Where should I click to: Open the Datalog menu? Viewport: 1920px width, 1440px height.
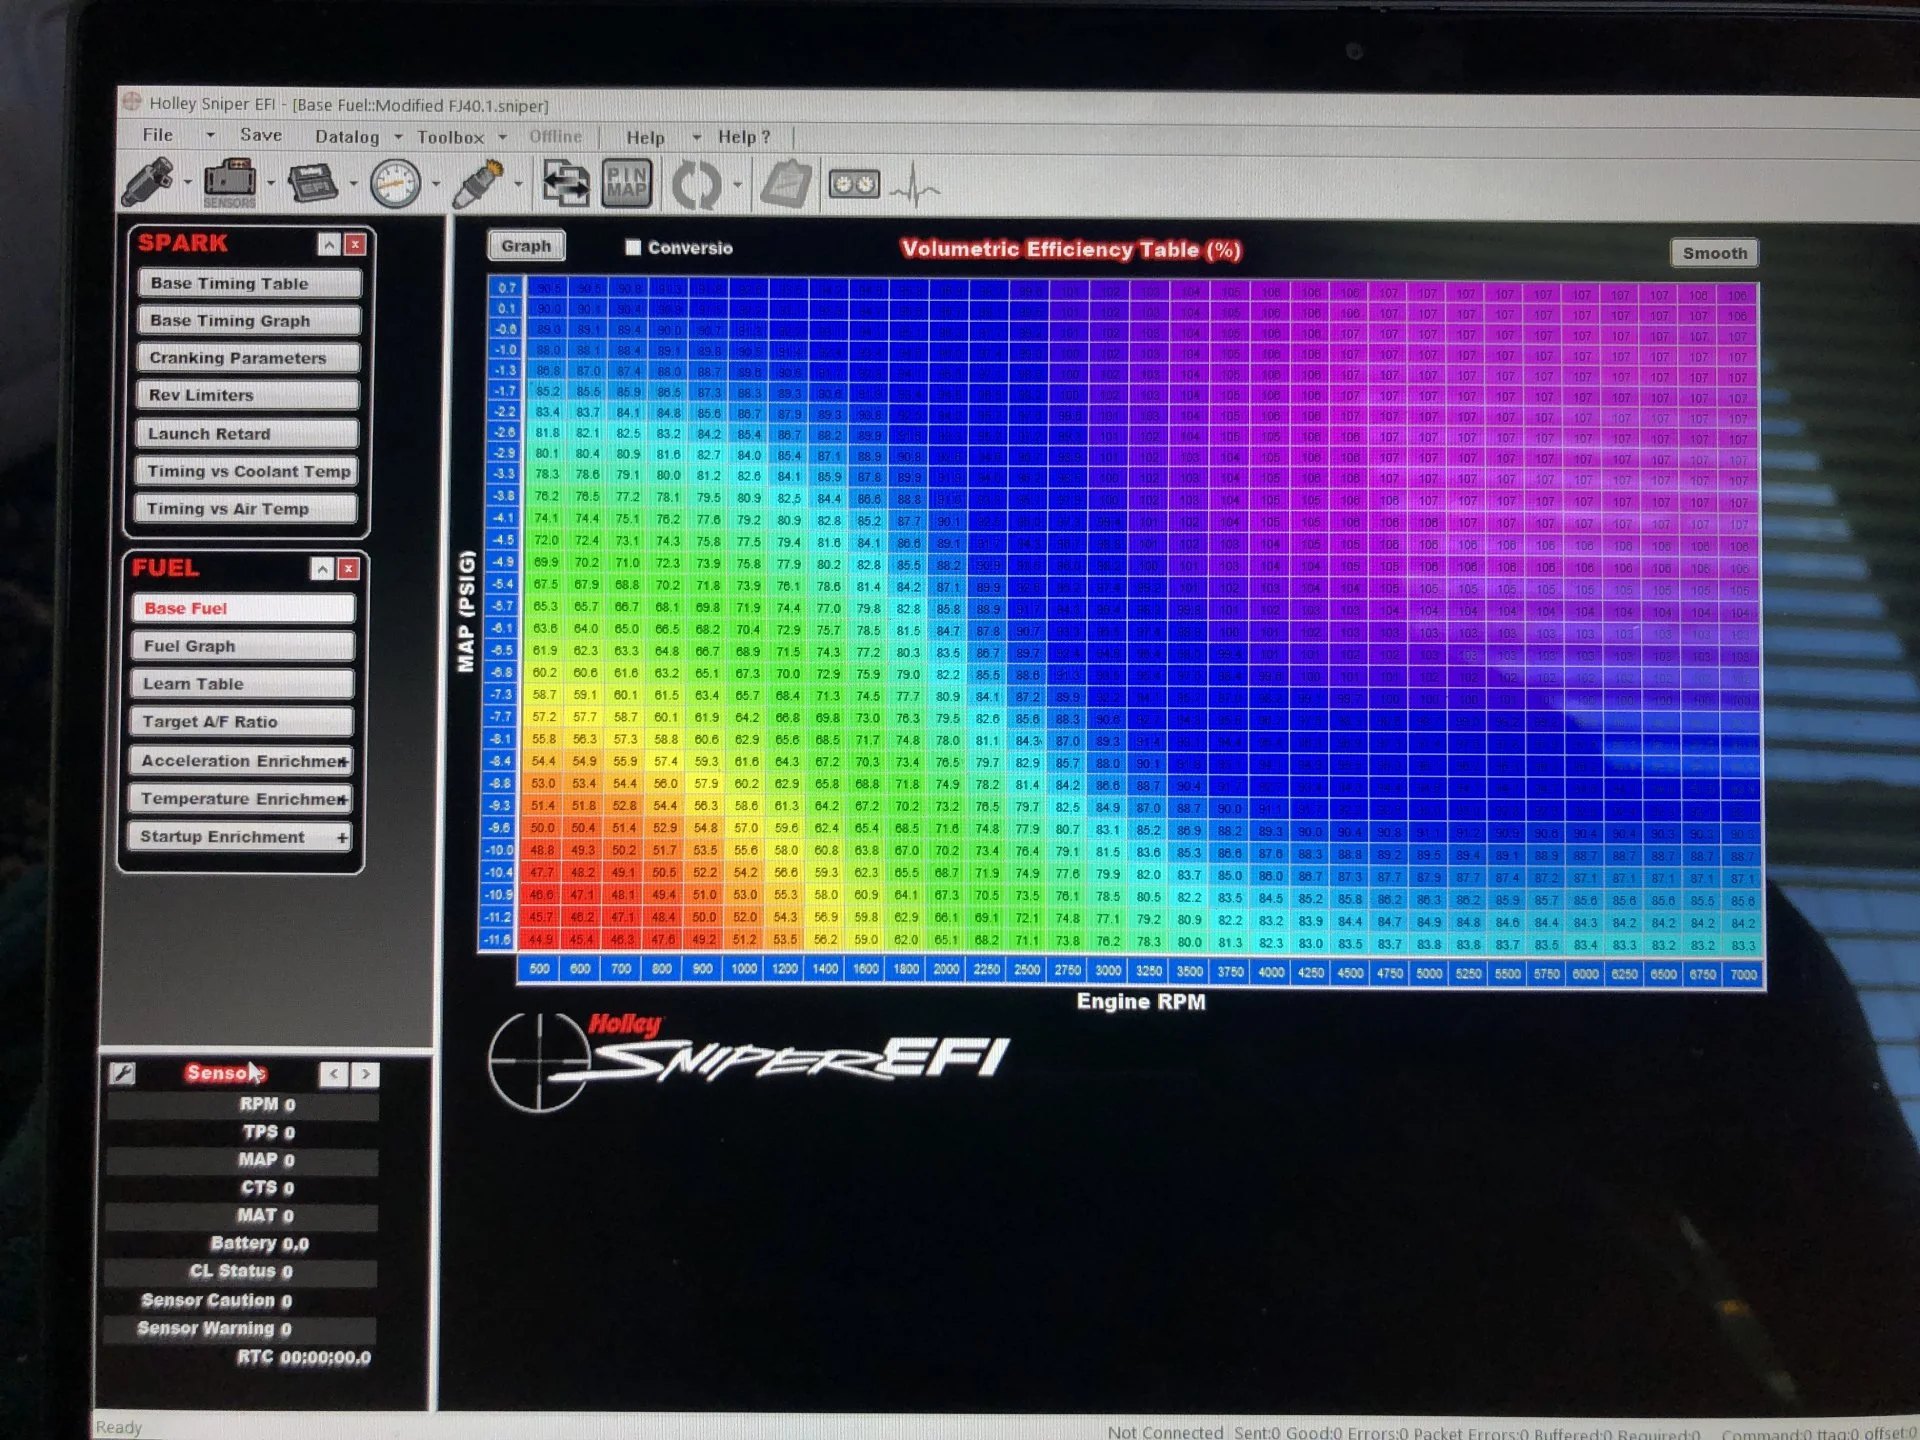coord(346,136)
